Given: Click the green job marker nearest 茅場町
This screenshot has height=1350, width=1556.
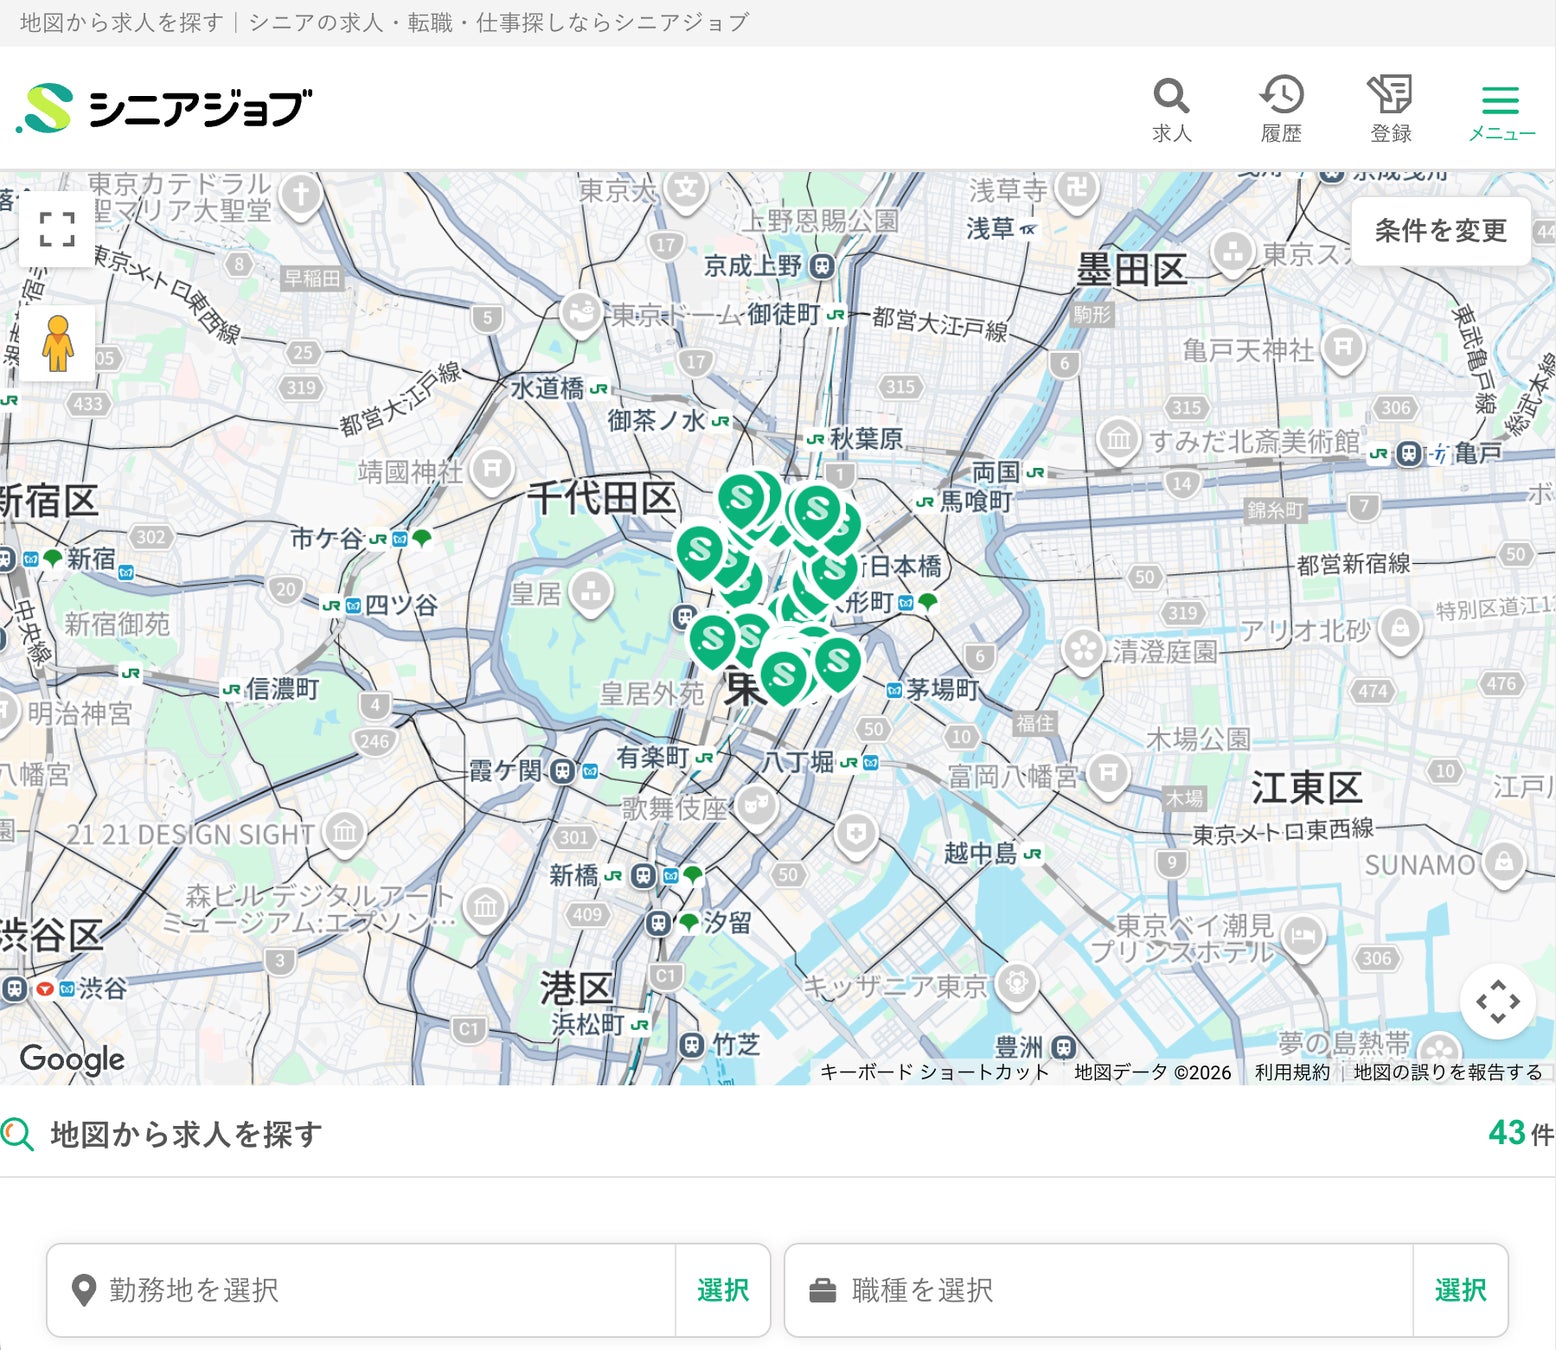Looking at the screenshot, I should [838, 662].
